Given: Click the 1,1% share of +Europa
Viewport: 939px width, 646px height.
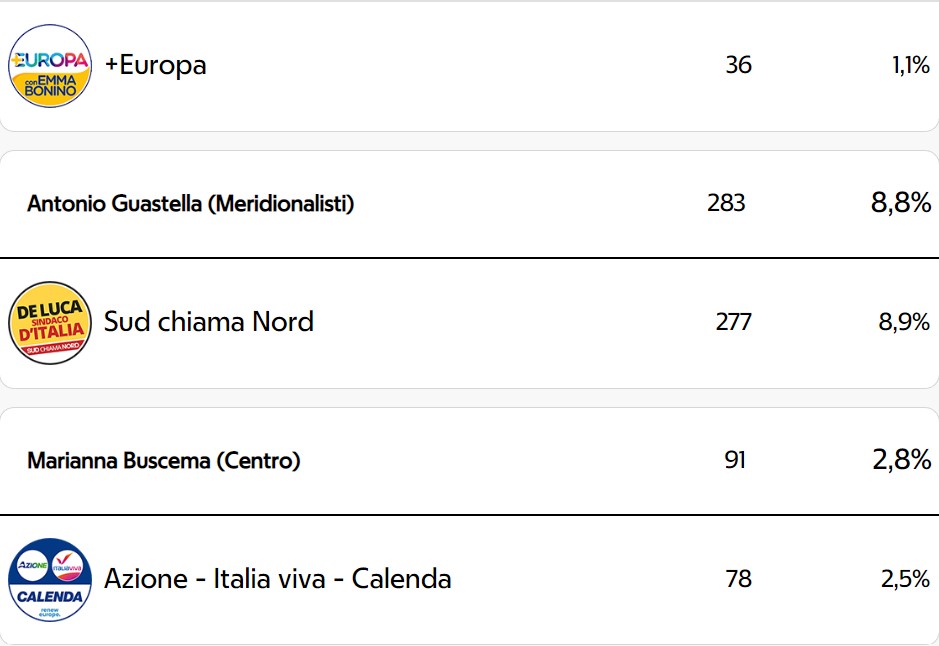Looking at the screenshot, I should 911,65.
